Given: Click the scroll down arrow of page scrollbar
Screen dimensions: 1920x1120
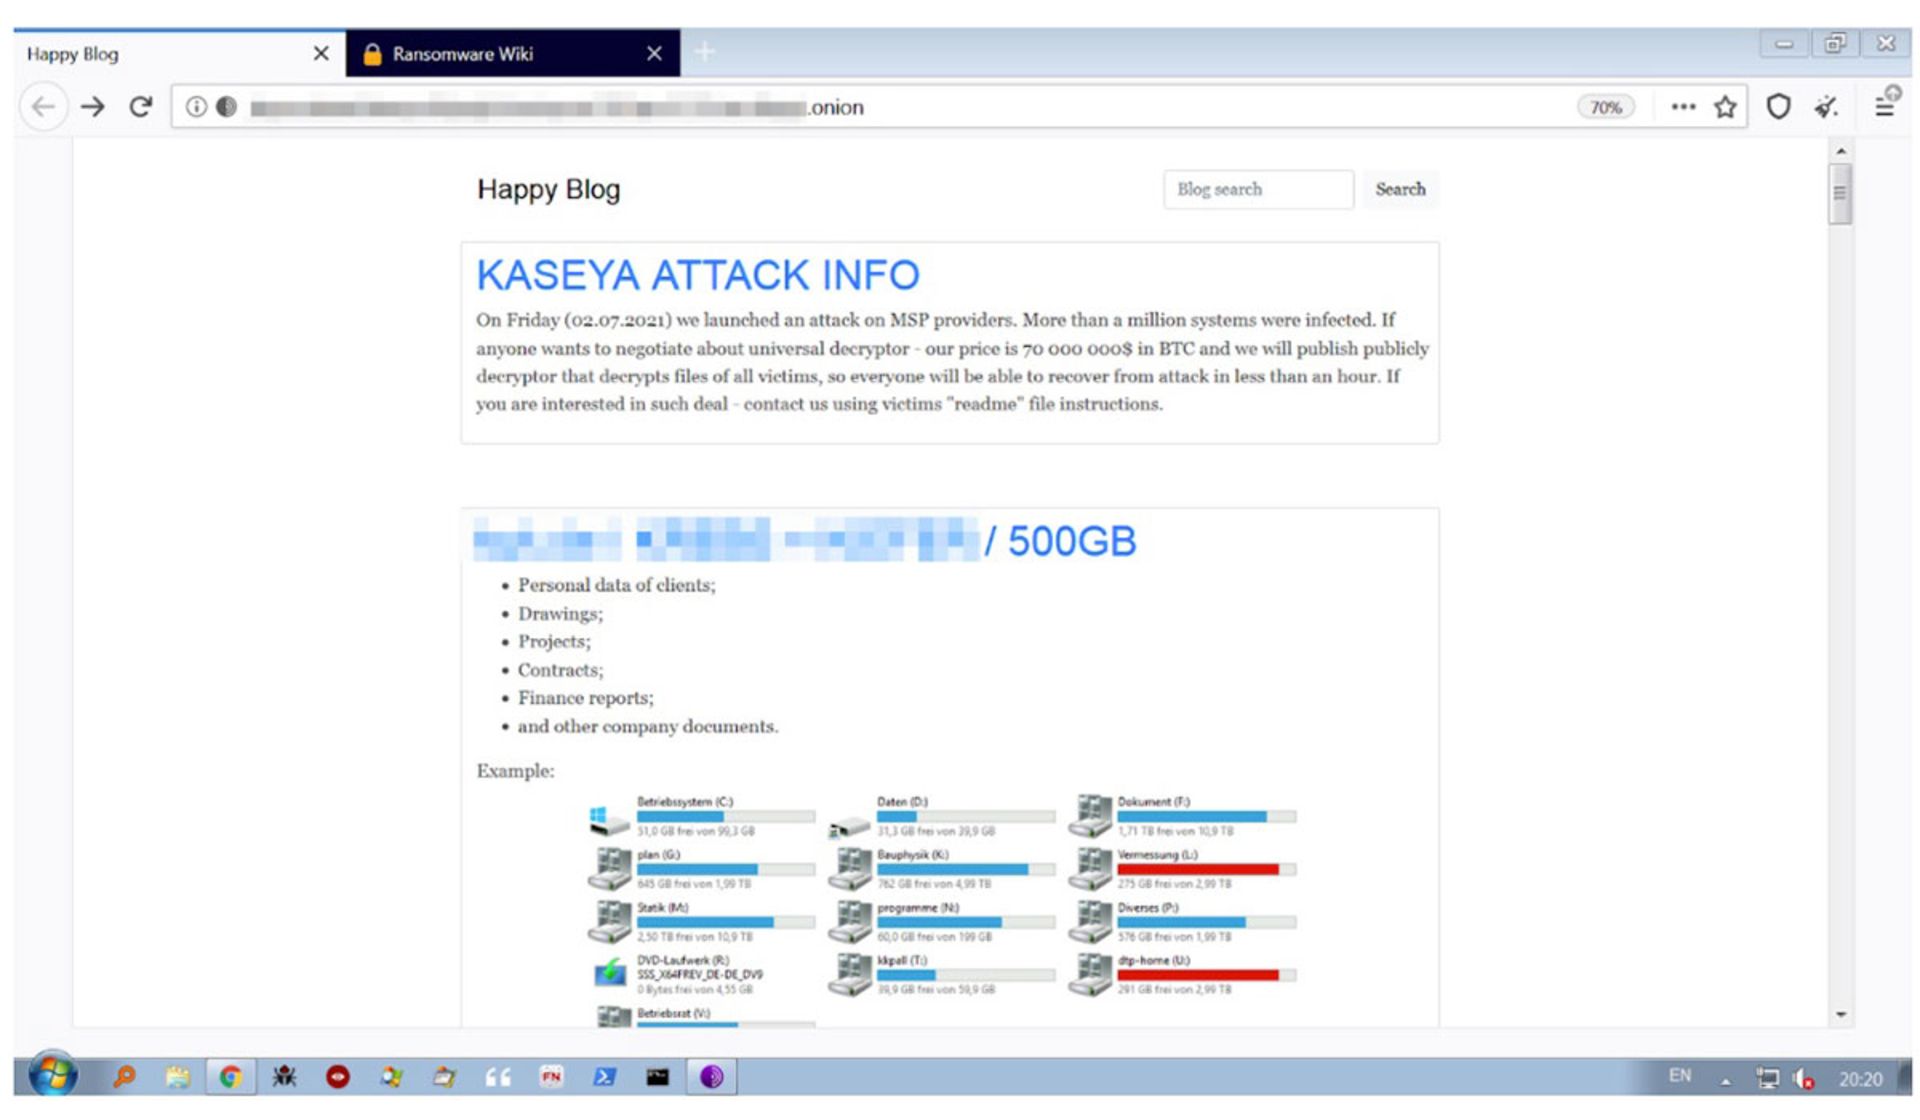Looking at the screenshot, I should pos(1841,1014).
